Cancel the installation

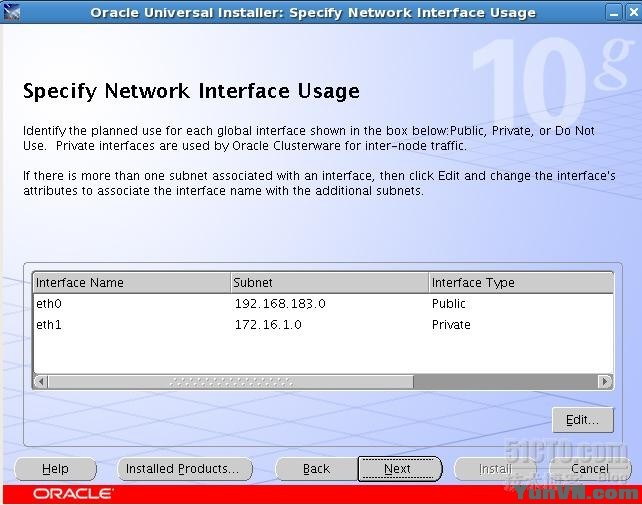pyautogui.click(x=590, y=469)
